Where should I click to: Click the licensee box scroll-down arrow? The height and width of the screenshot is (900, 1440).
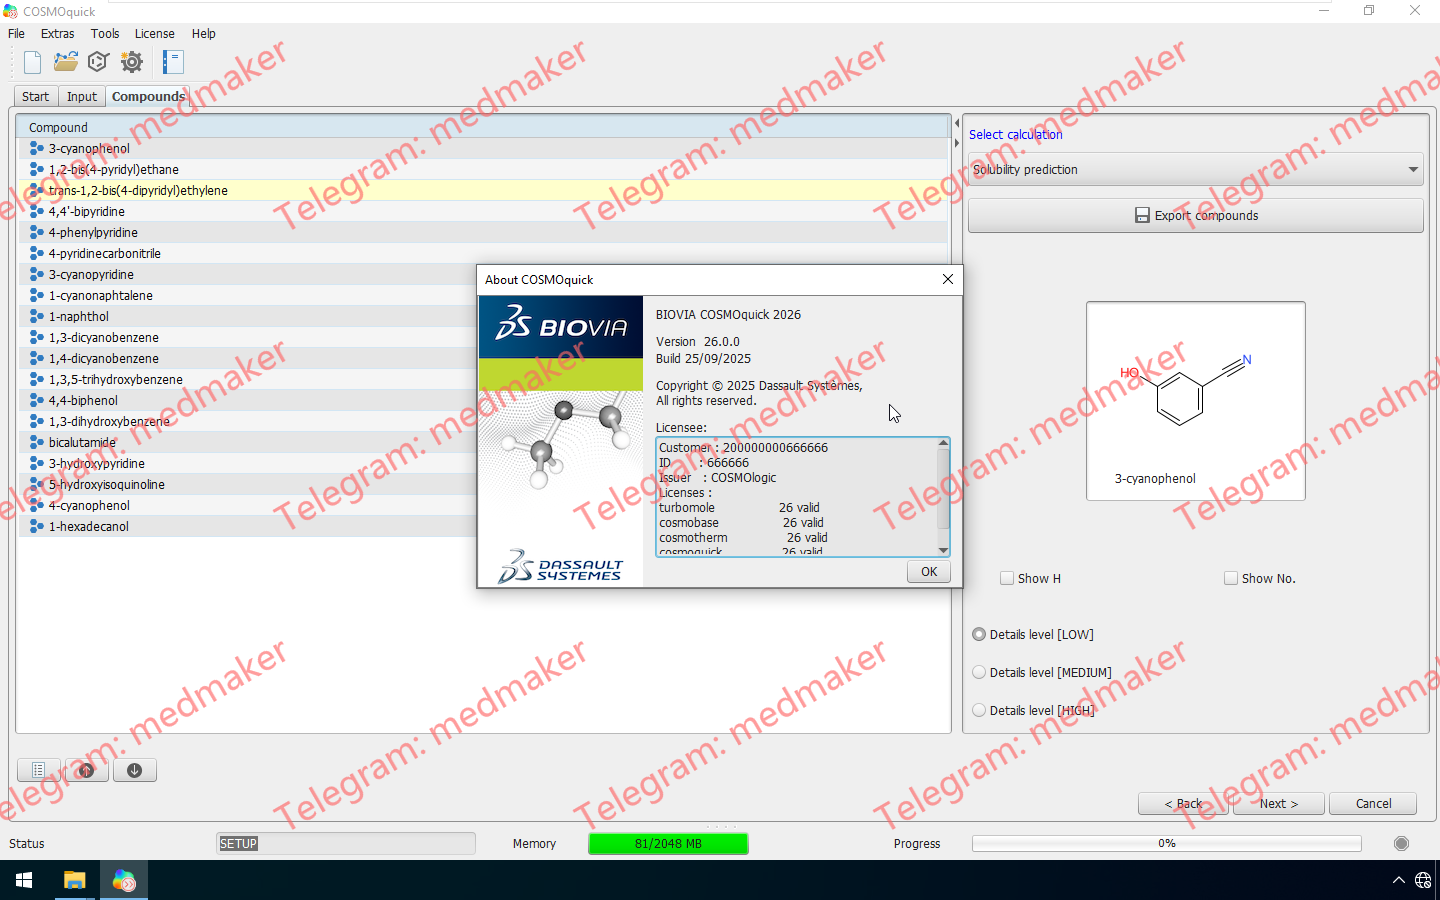click(x=943, y=550)
